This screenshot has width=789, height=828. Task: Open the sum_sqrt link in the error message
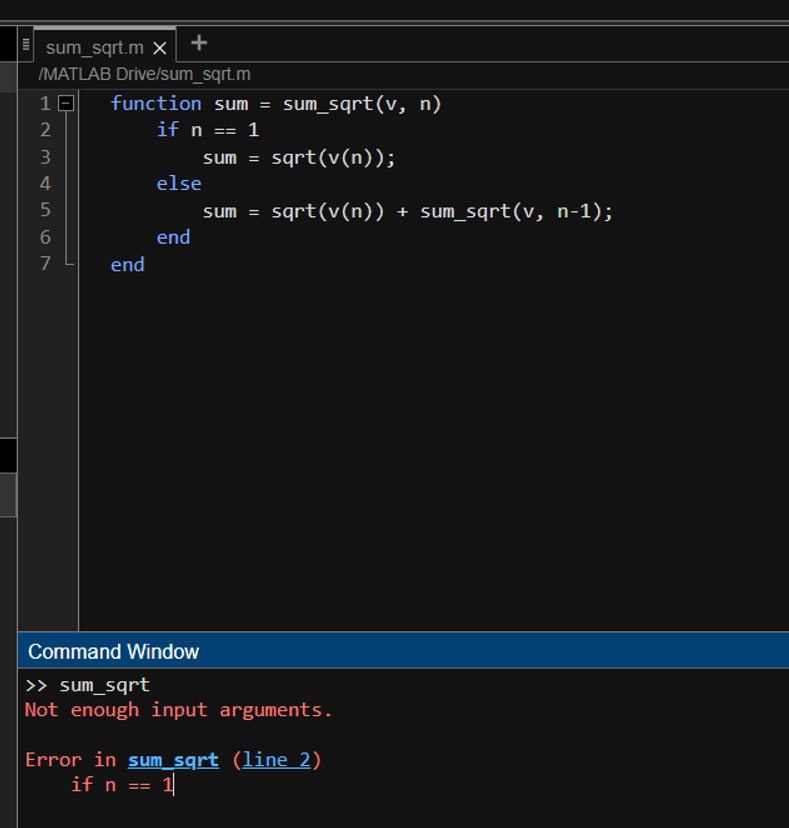pos(173,760)
